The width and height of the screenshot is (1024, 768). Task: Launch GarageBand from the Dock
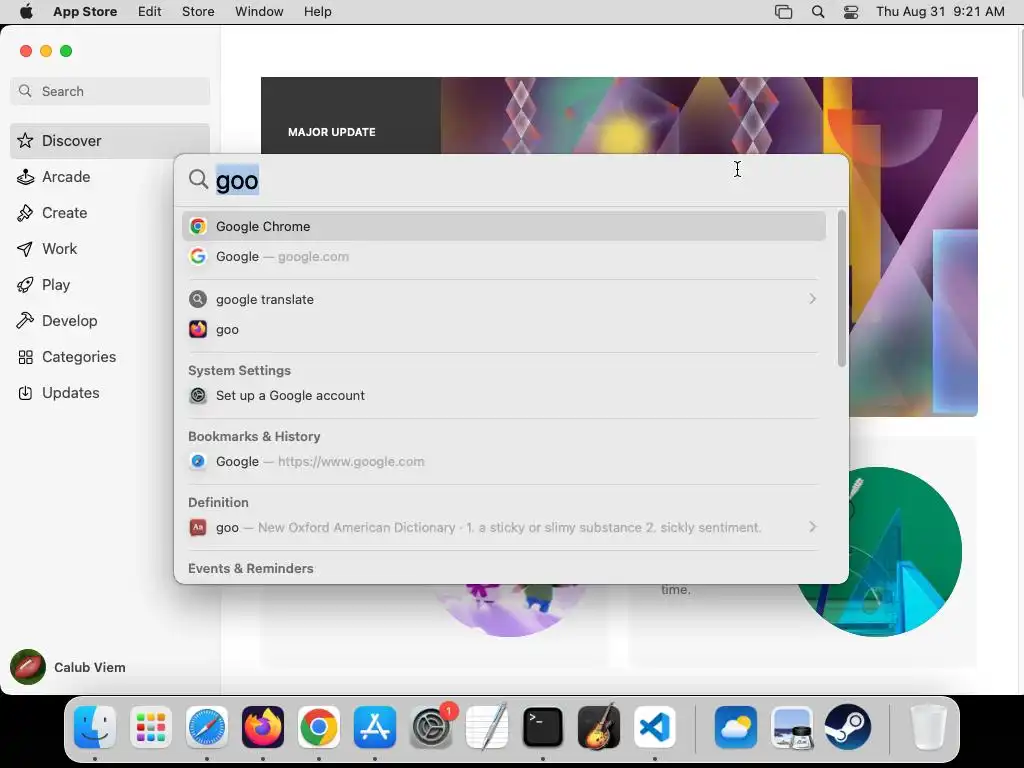(599, 727)
